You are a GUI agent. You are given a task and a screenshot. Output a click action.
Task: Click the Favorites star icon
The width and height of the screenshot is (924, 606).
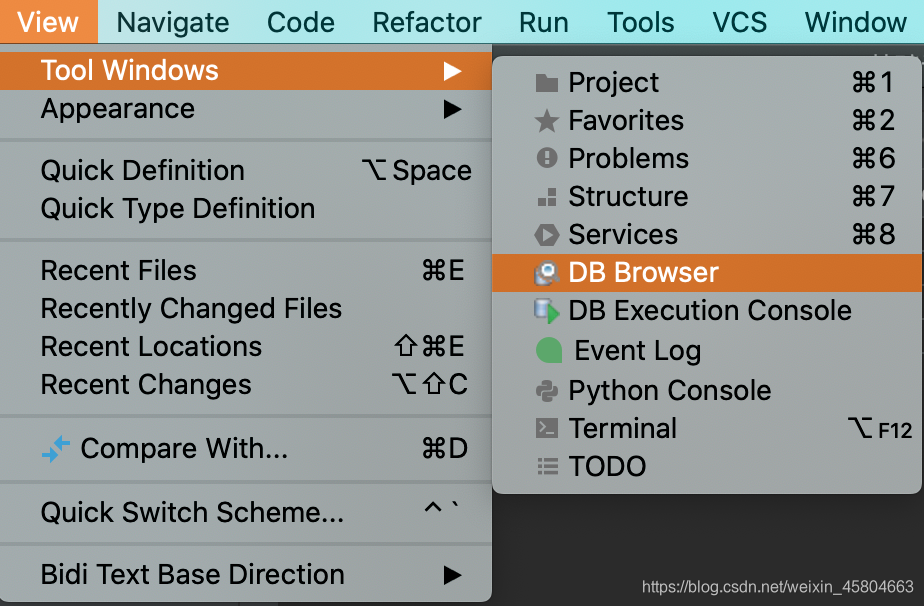coord(546,121)
